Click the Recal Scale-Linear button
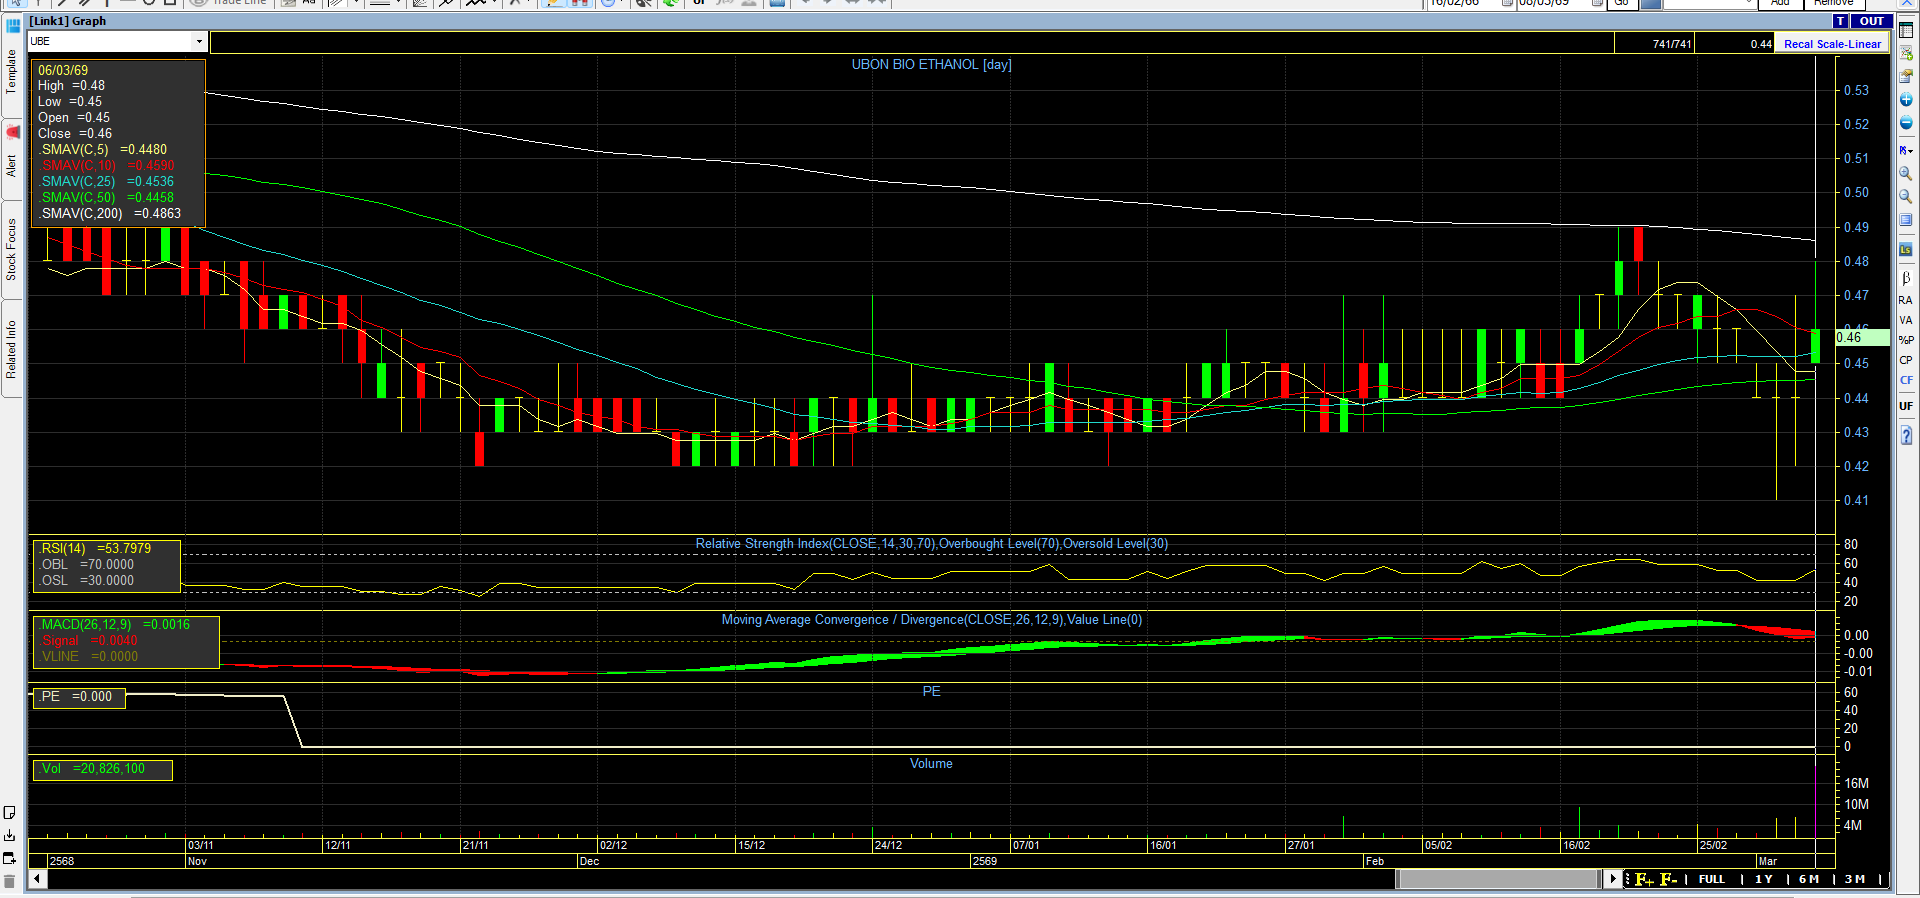1920x898 pixels. pos(1832,44)
